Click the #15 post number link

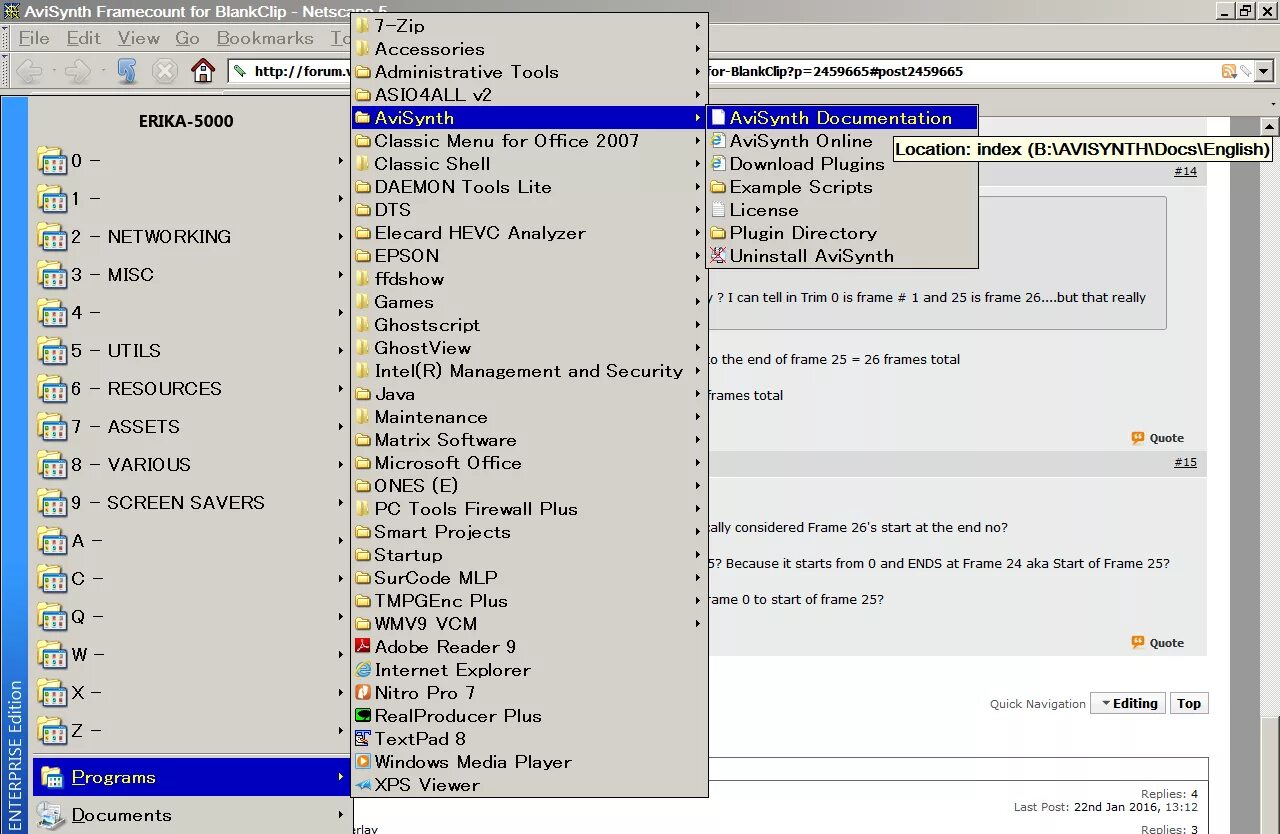(1185, 462)
